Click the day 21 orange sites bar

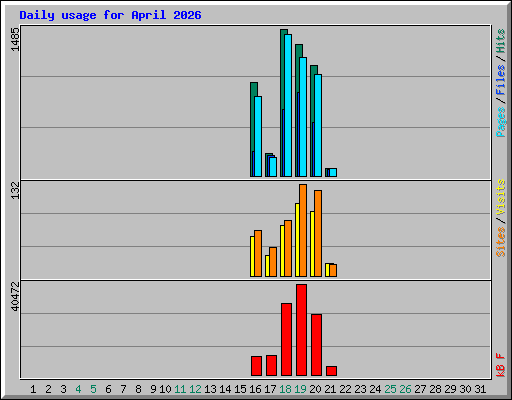point(333,270)
